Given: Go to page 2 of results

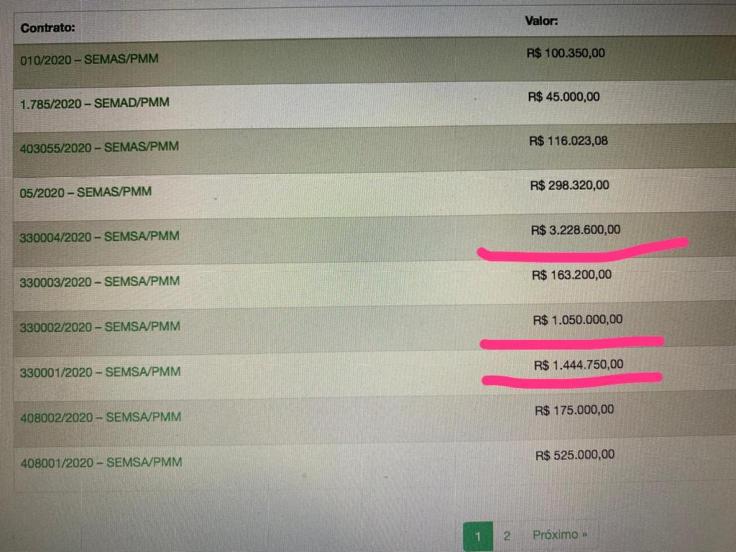Looking at the screenshot, I should pos(507,537).
